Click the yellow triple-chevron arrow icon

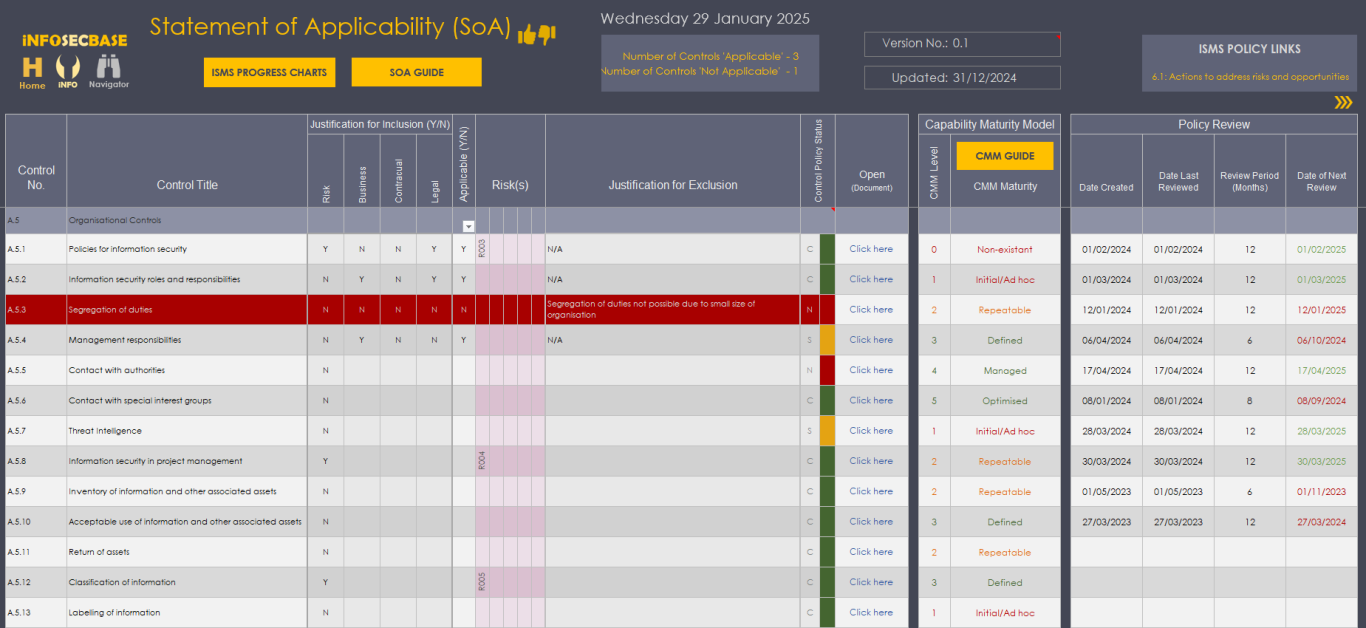pos(1343,102)
